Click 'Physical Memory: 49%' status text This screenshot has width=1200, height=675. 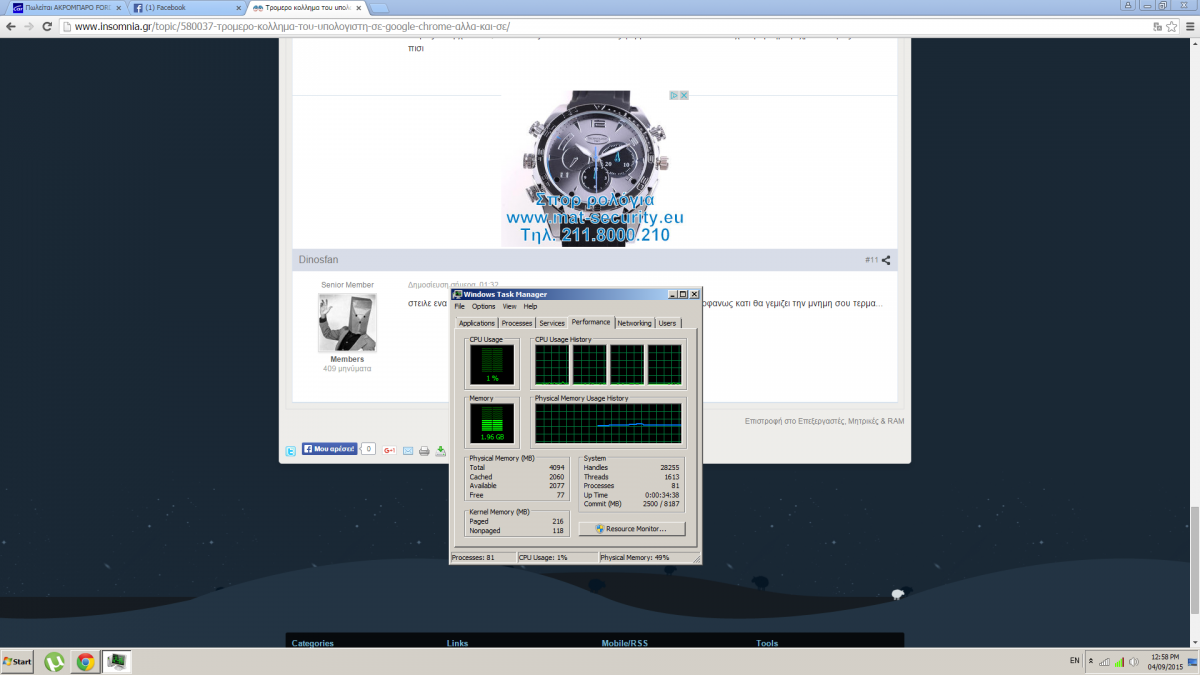pos(635,557)
